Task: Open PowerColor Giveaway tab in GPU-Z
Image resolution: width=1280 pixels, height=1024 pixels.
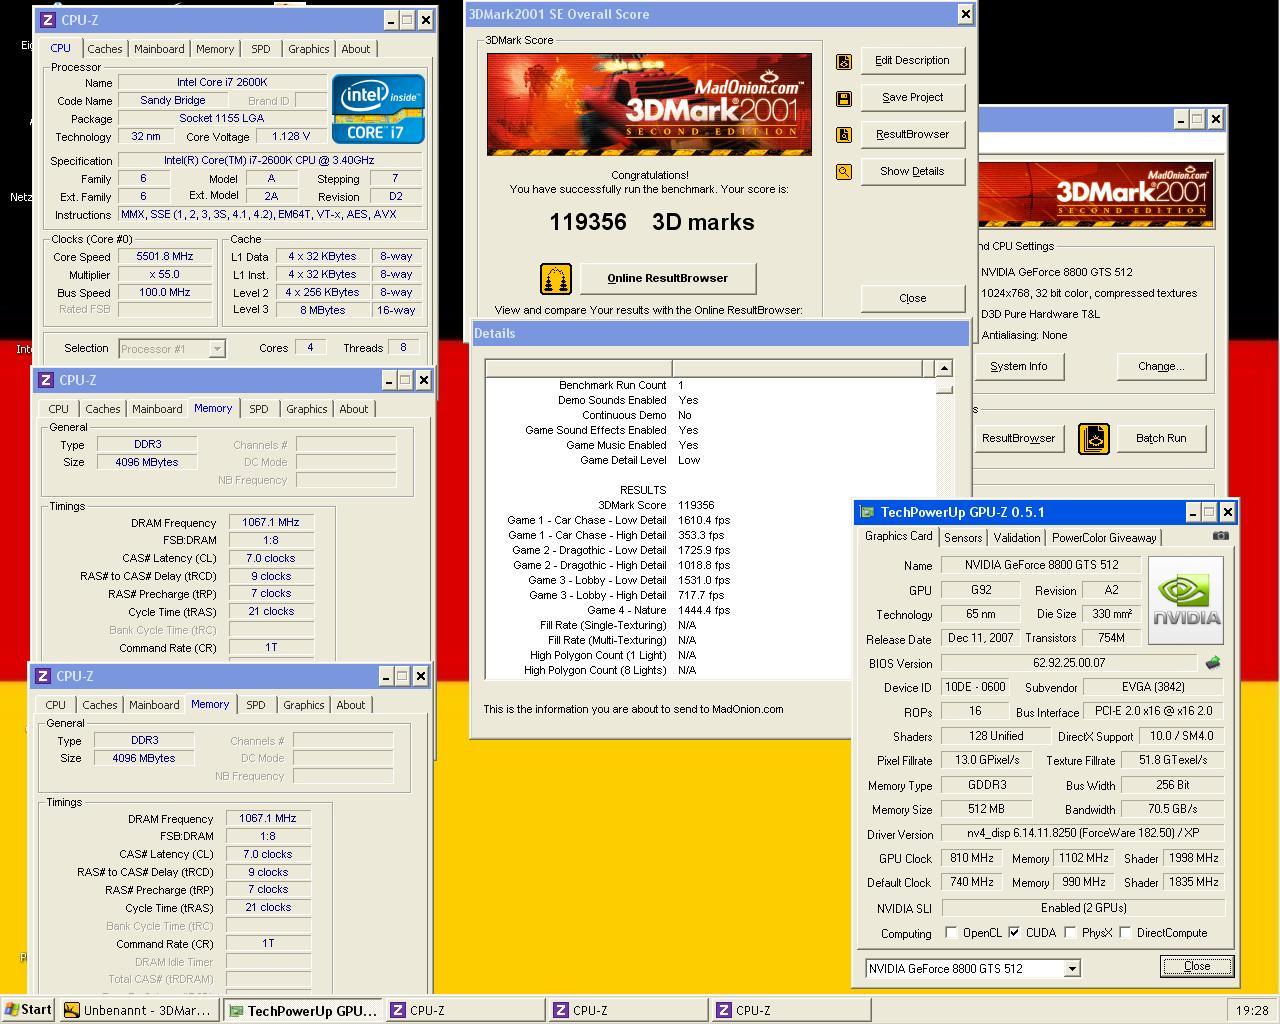Action: coord(1104,537)
